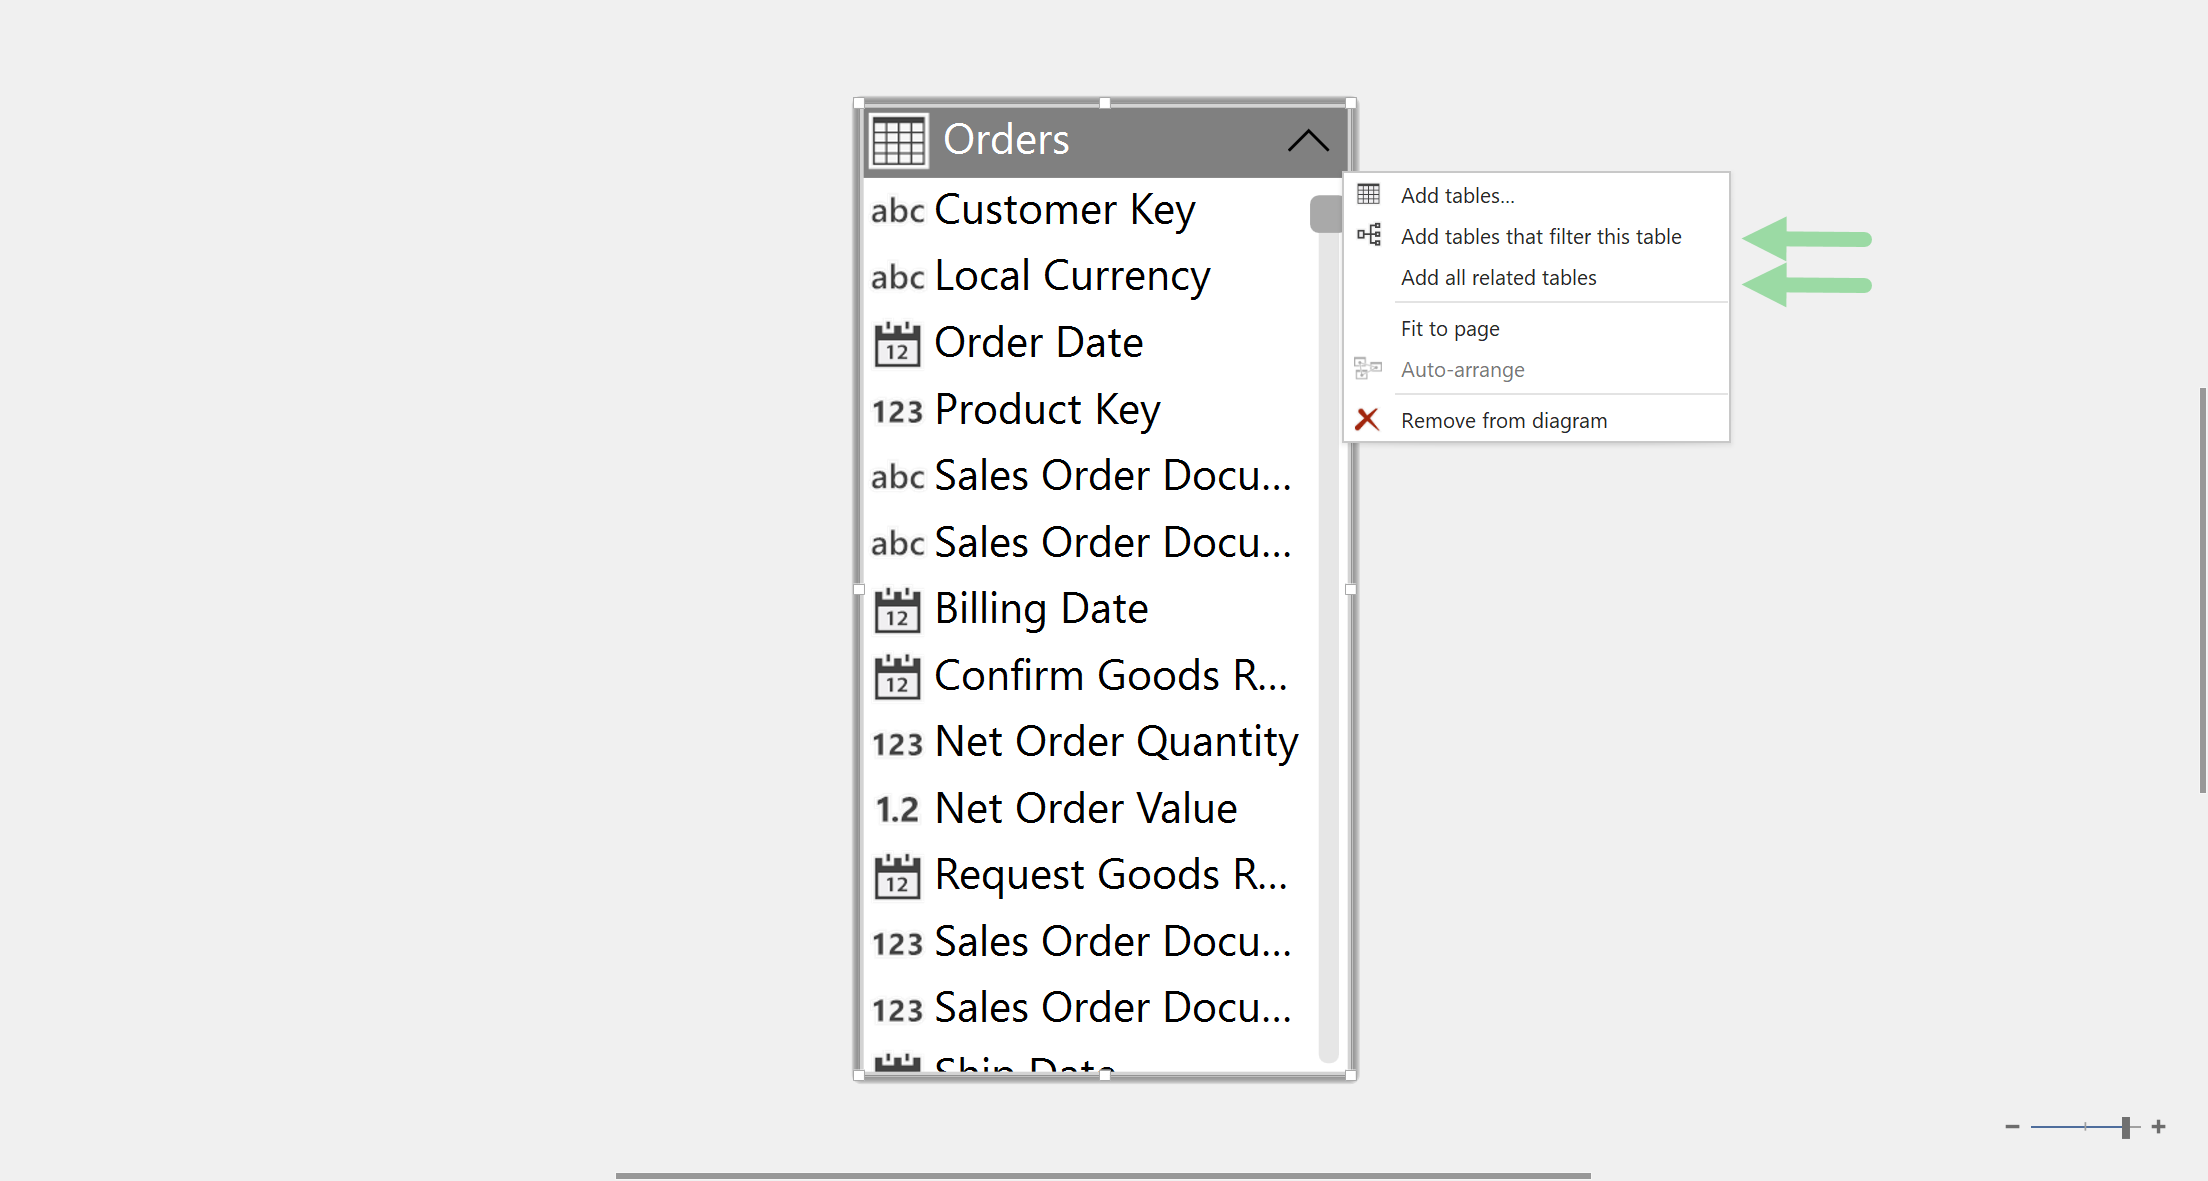Viewport: 2208px width, 1181px height.
Task: Click the calendar icon next to Order Date
Action: 897,343
